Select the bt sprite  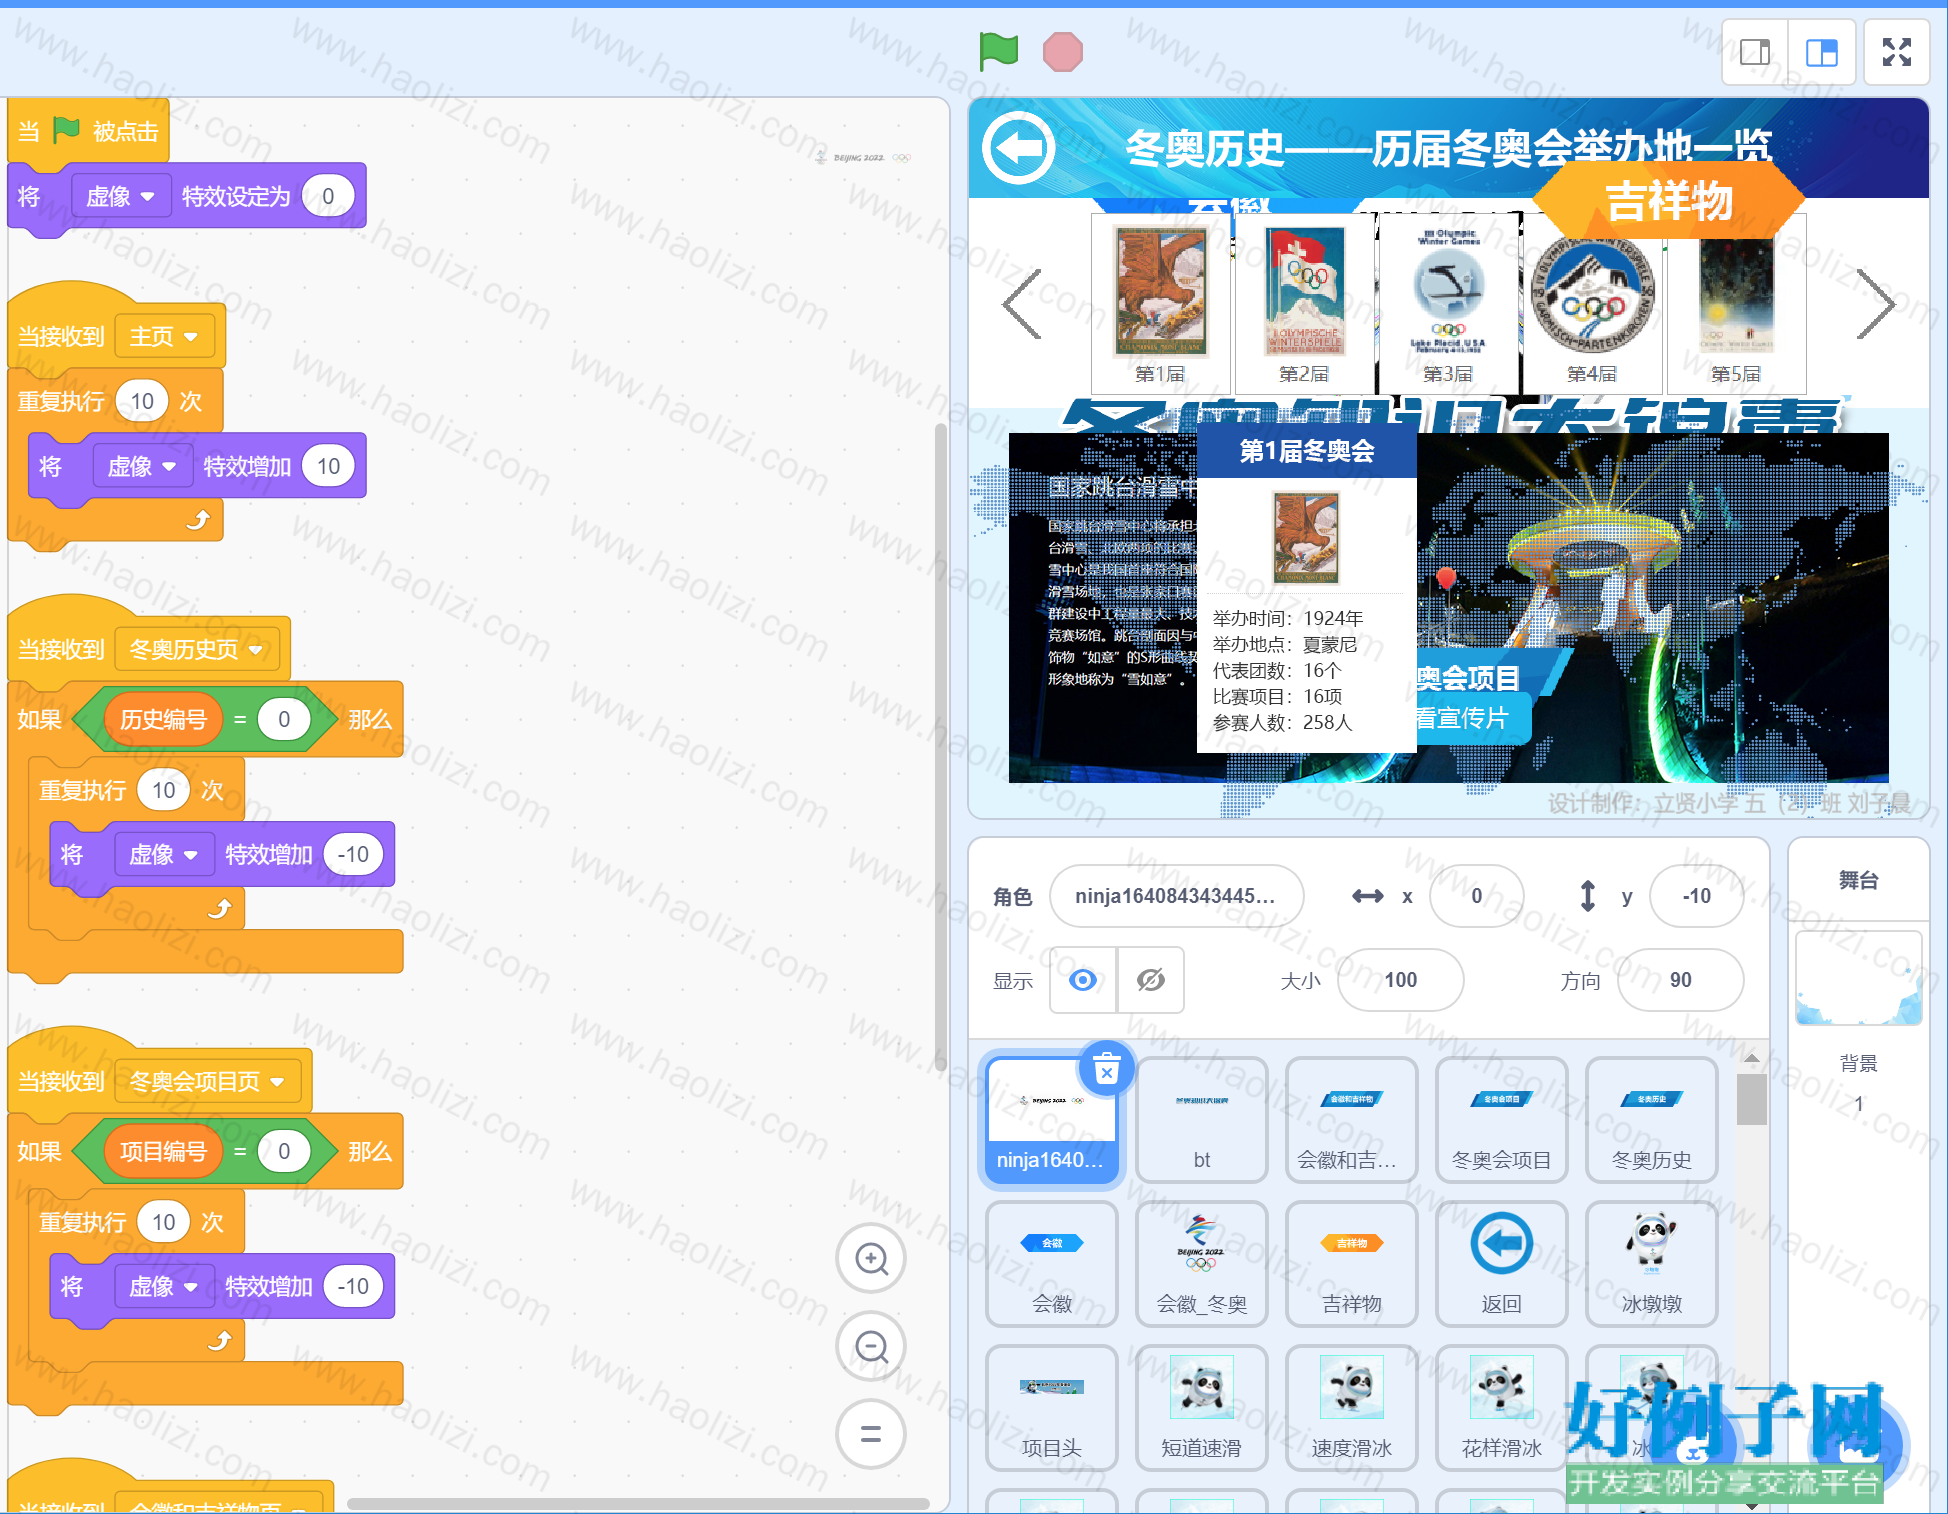[x=1201, y=1120]
